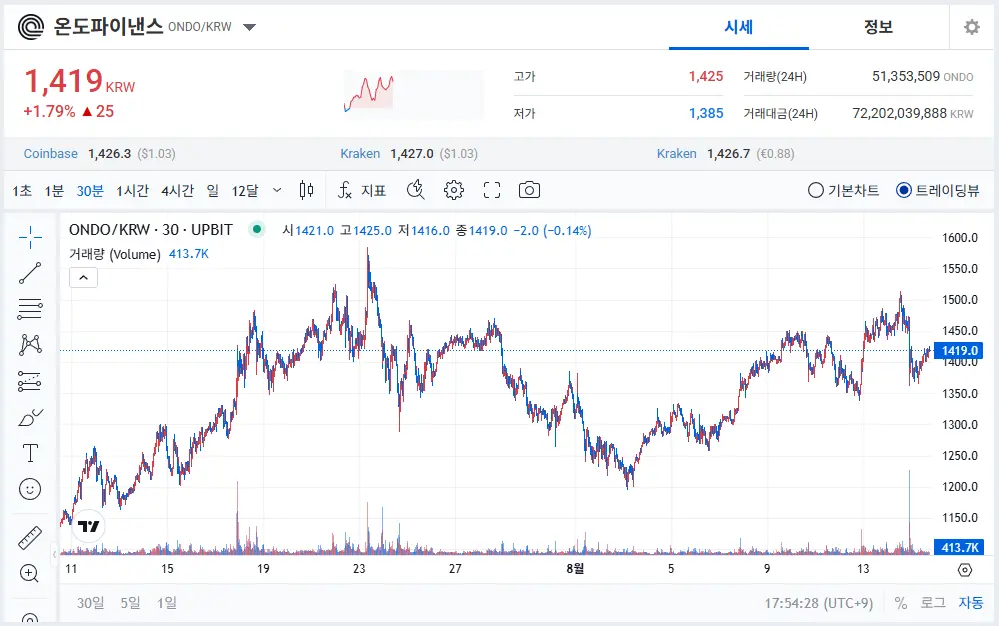Toggle percent scale % button

900,602
